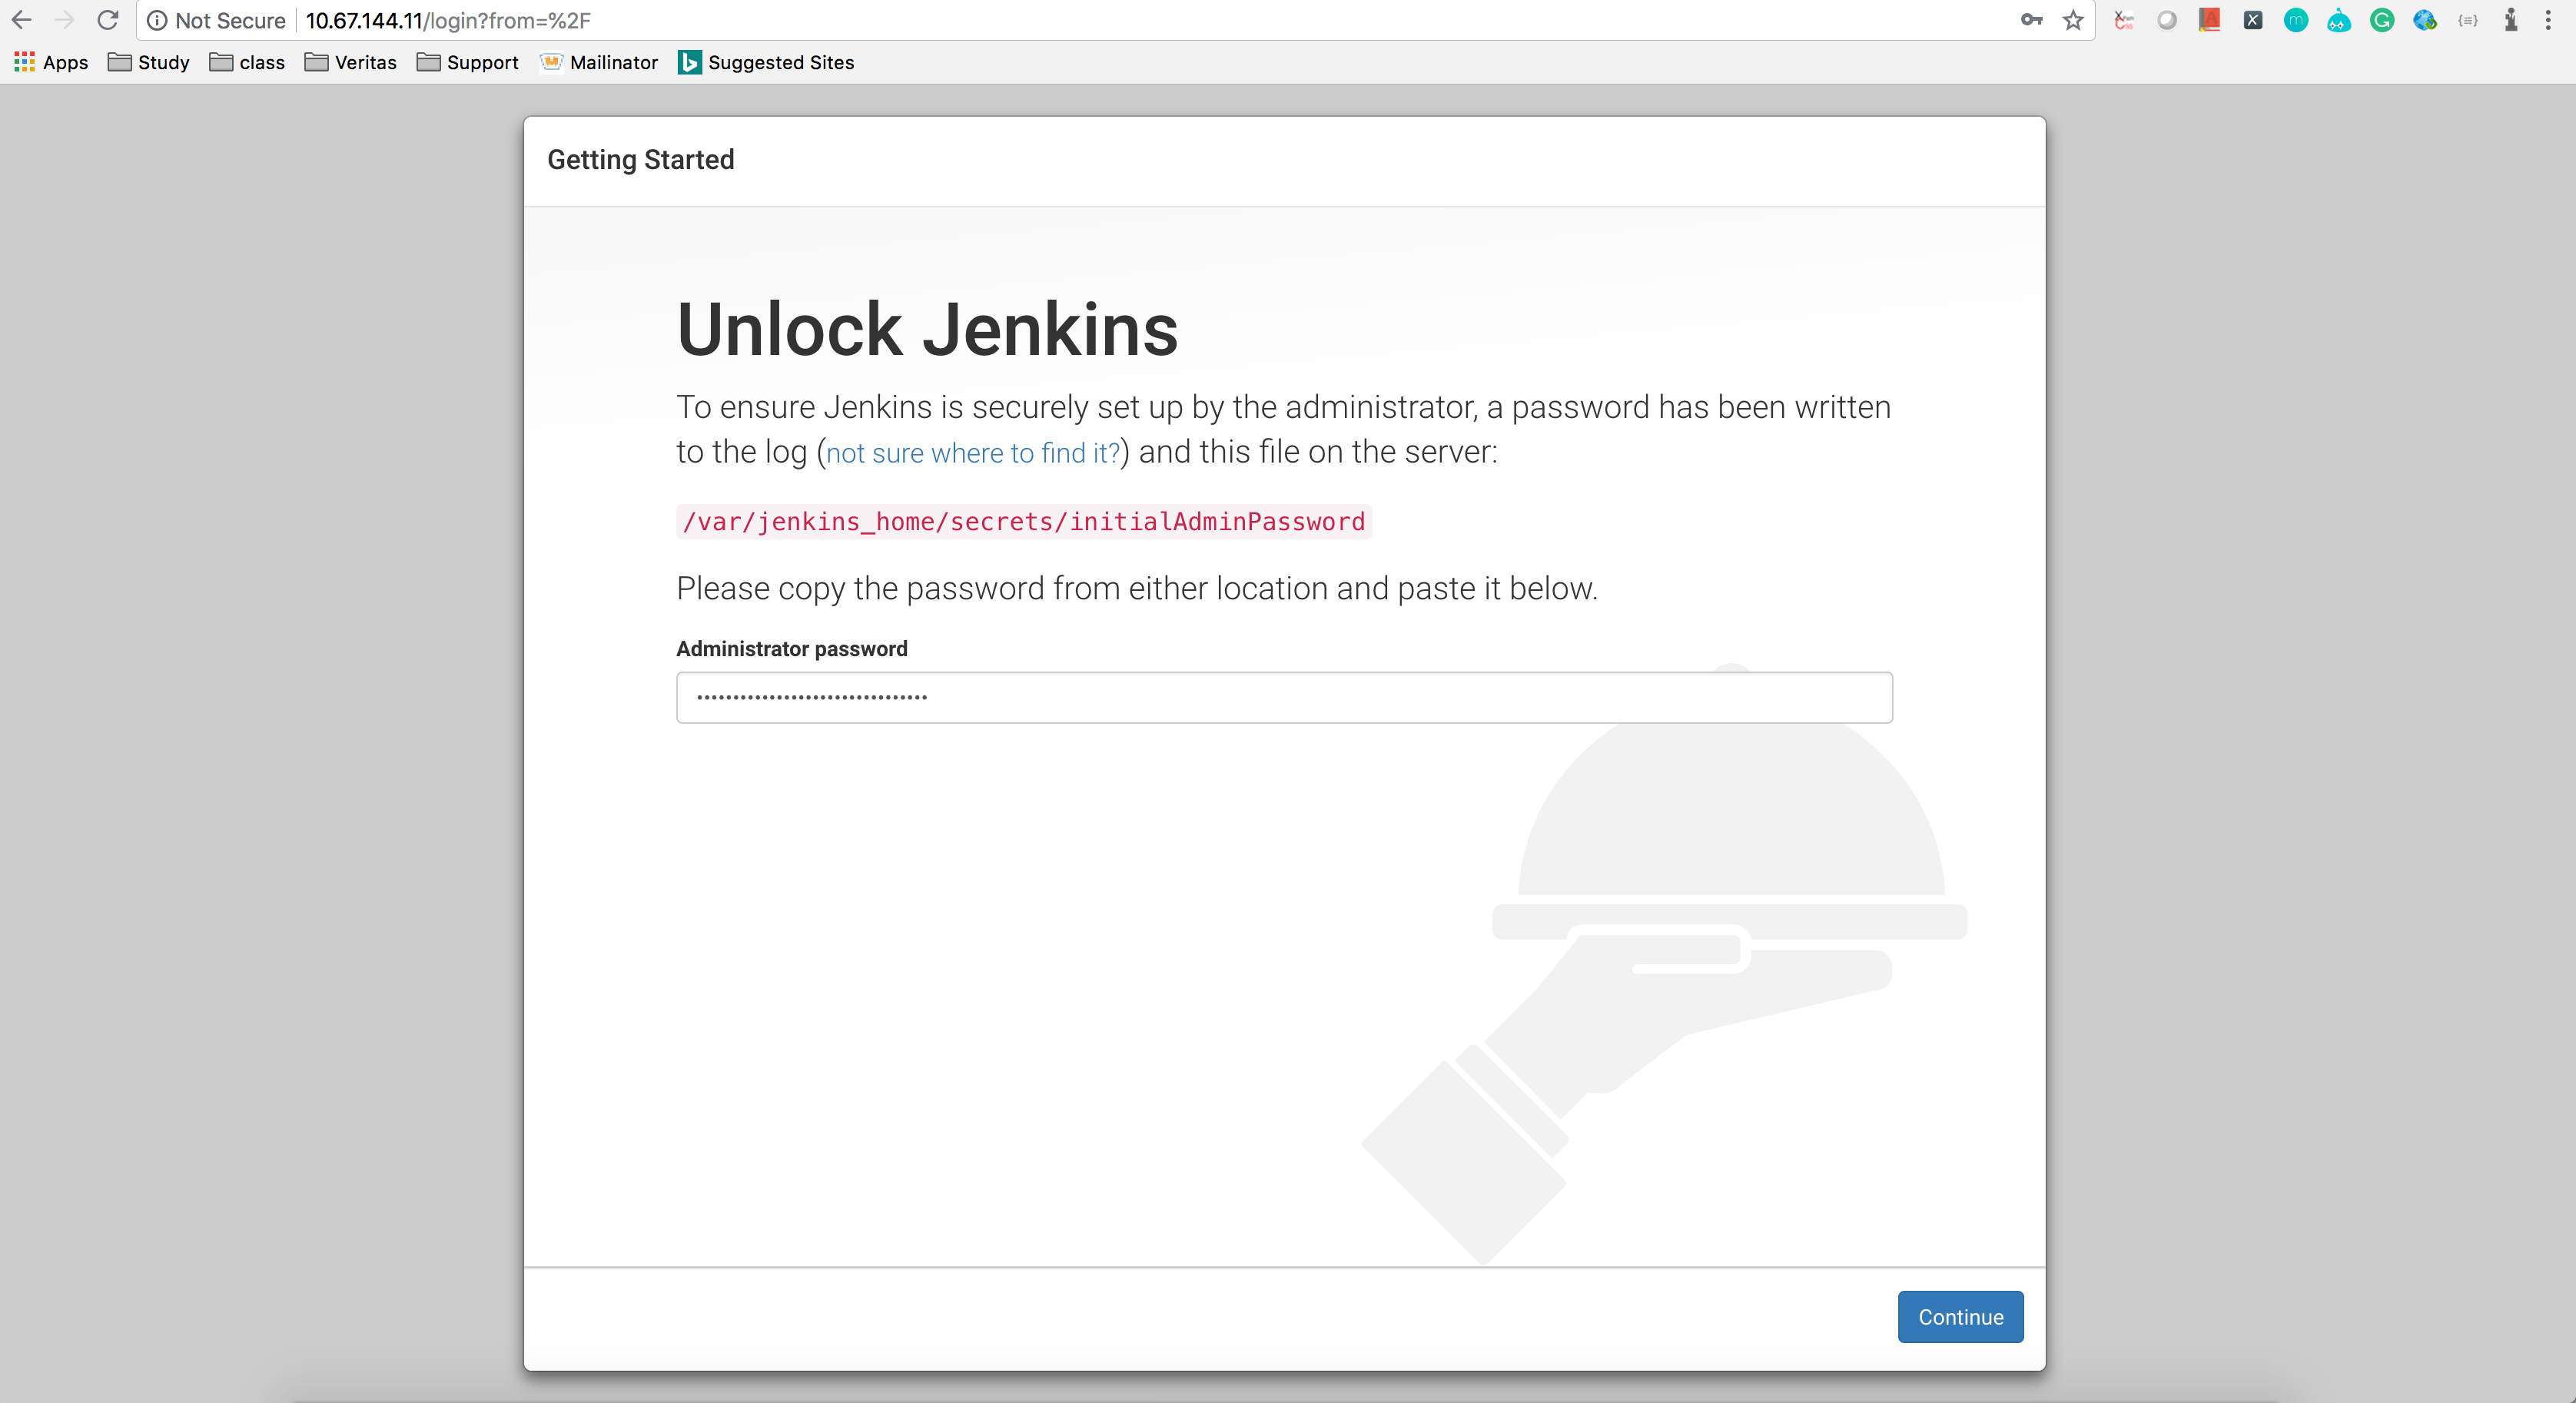
Task: Click the chess pawn extension icon
Action: [x=2511, y=20]
